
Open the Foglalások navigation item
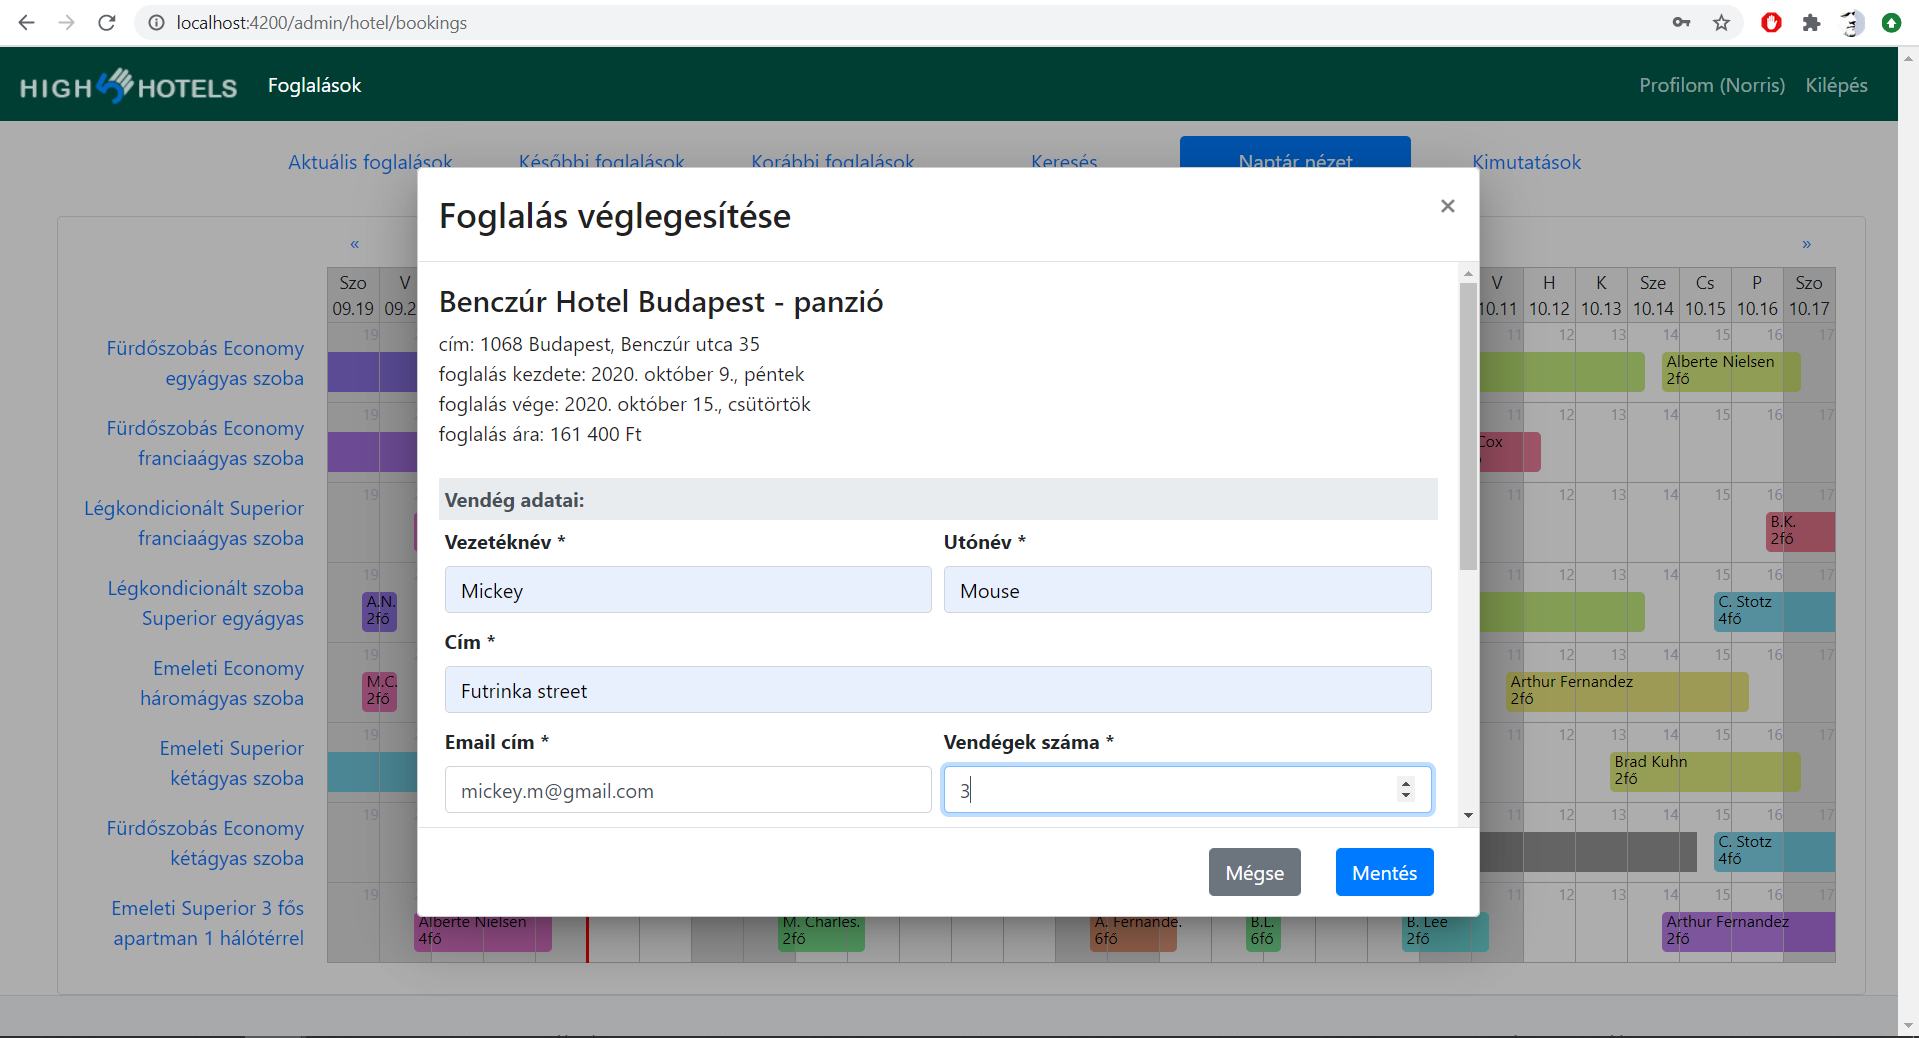[314, 86]
